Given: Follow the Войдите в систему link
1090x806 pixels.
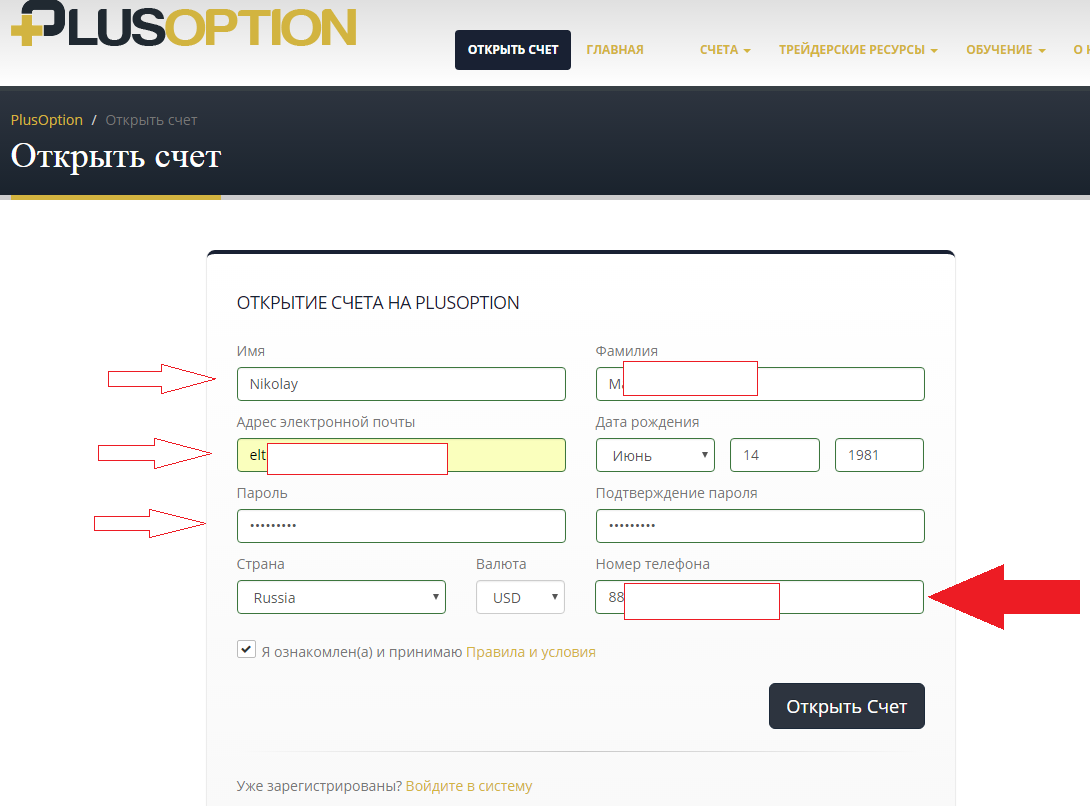Looking at the screenshot, I should click(469, 786).
